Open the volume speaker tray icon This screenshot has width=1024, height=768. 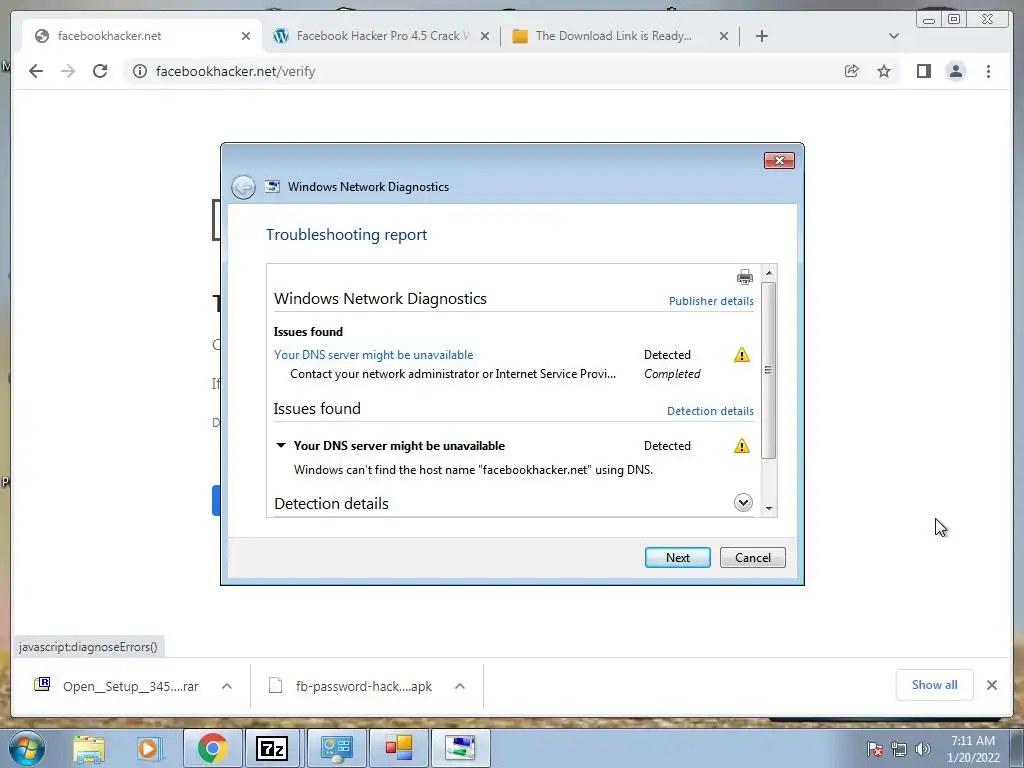(x=923, y=749)
